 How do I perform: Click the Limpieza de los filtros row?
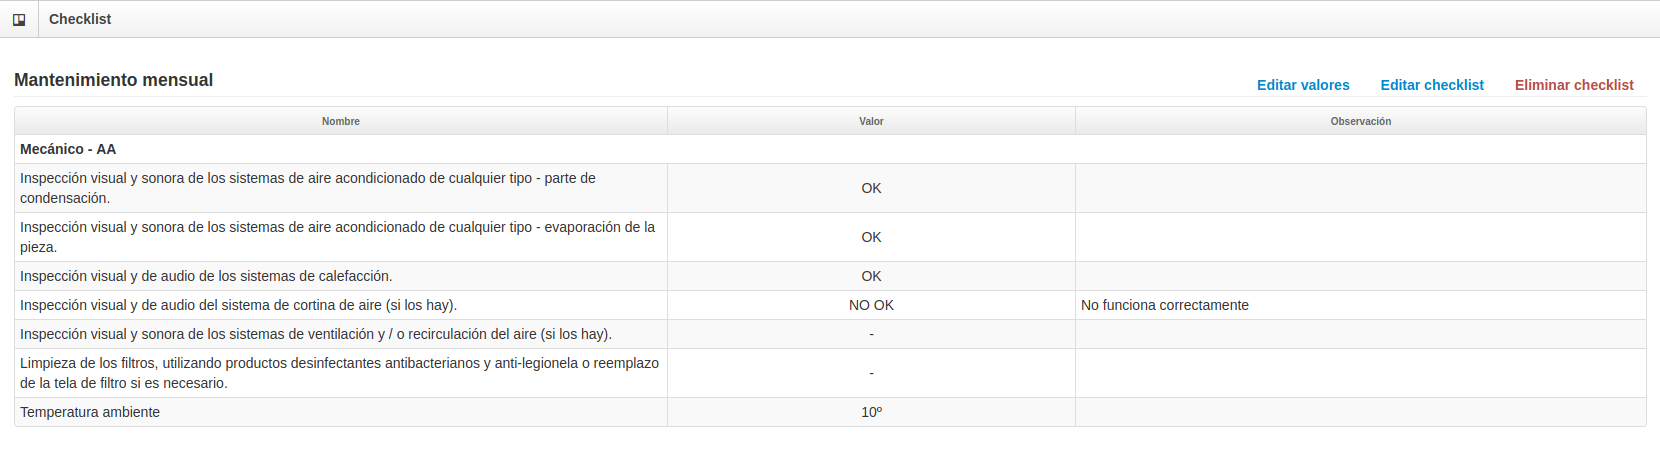tap(830, 373)
